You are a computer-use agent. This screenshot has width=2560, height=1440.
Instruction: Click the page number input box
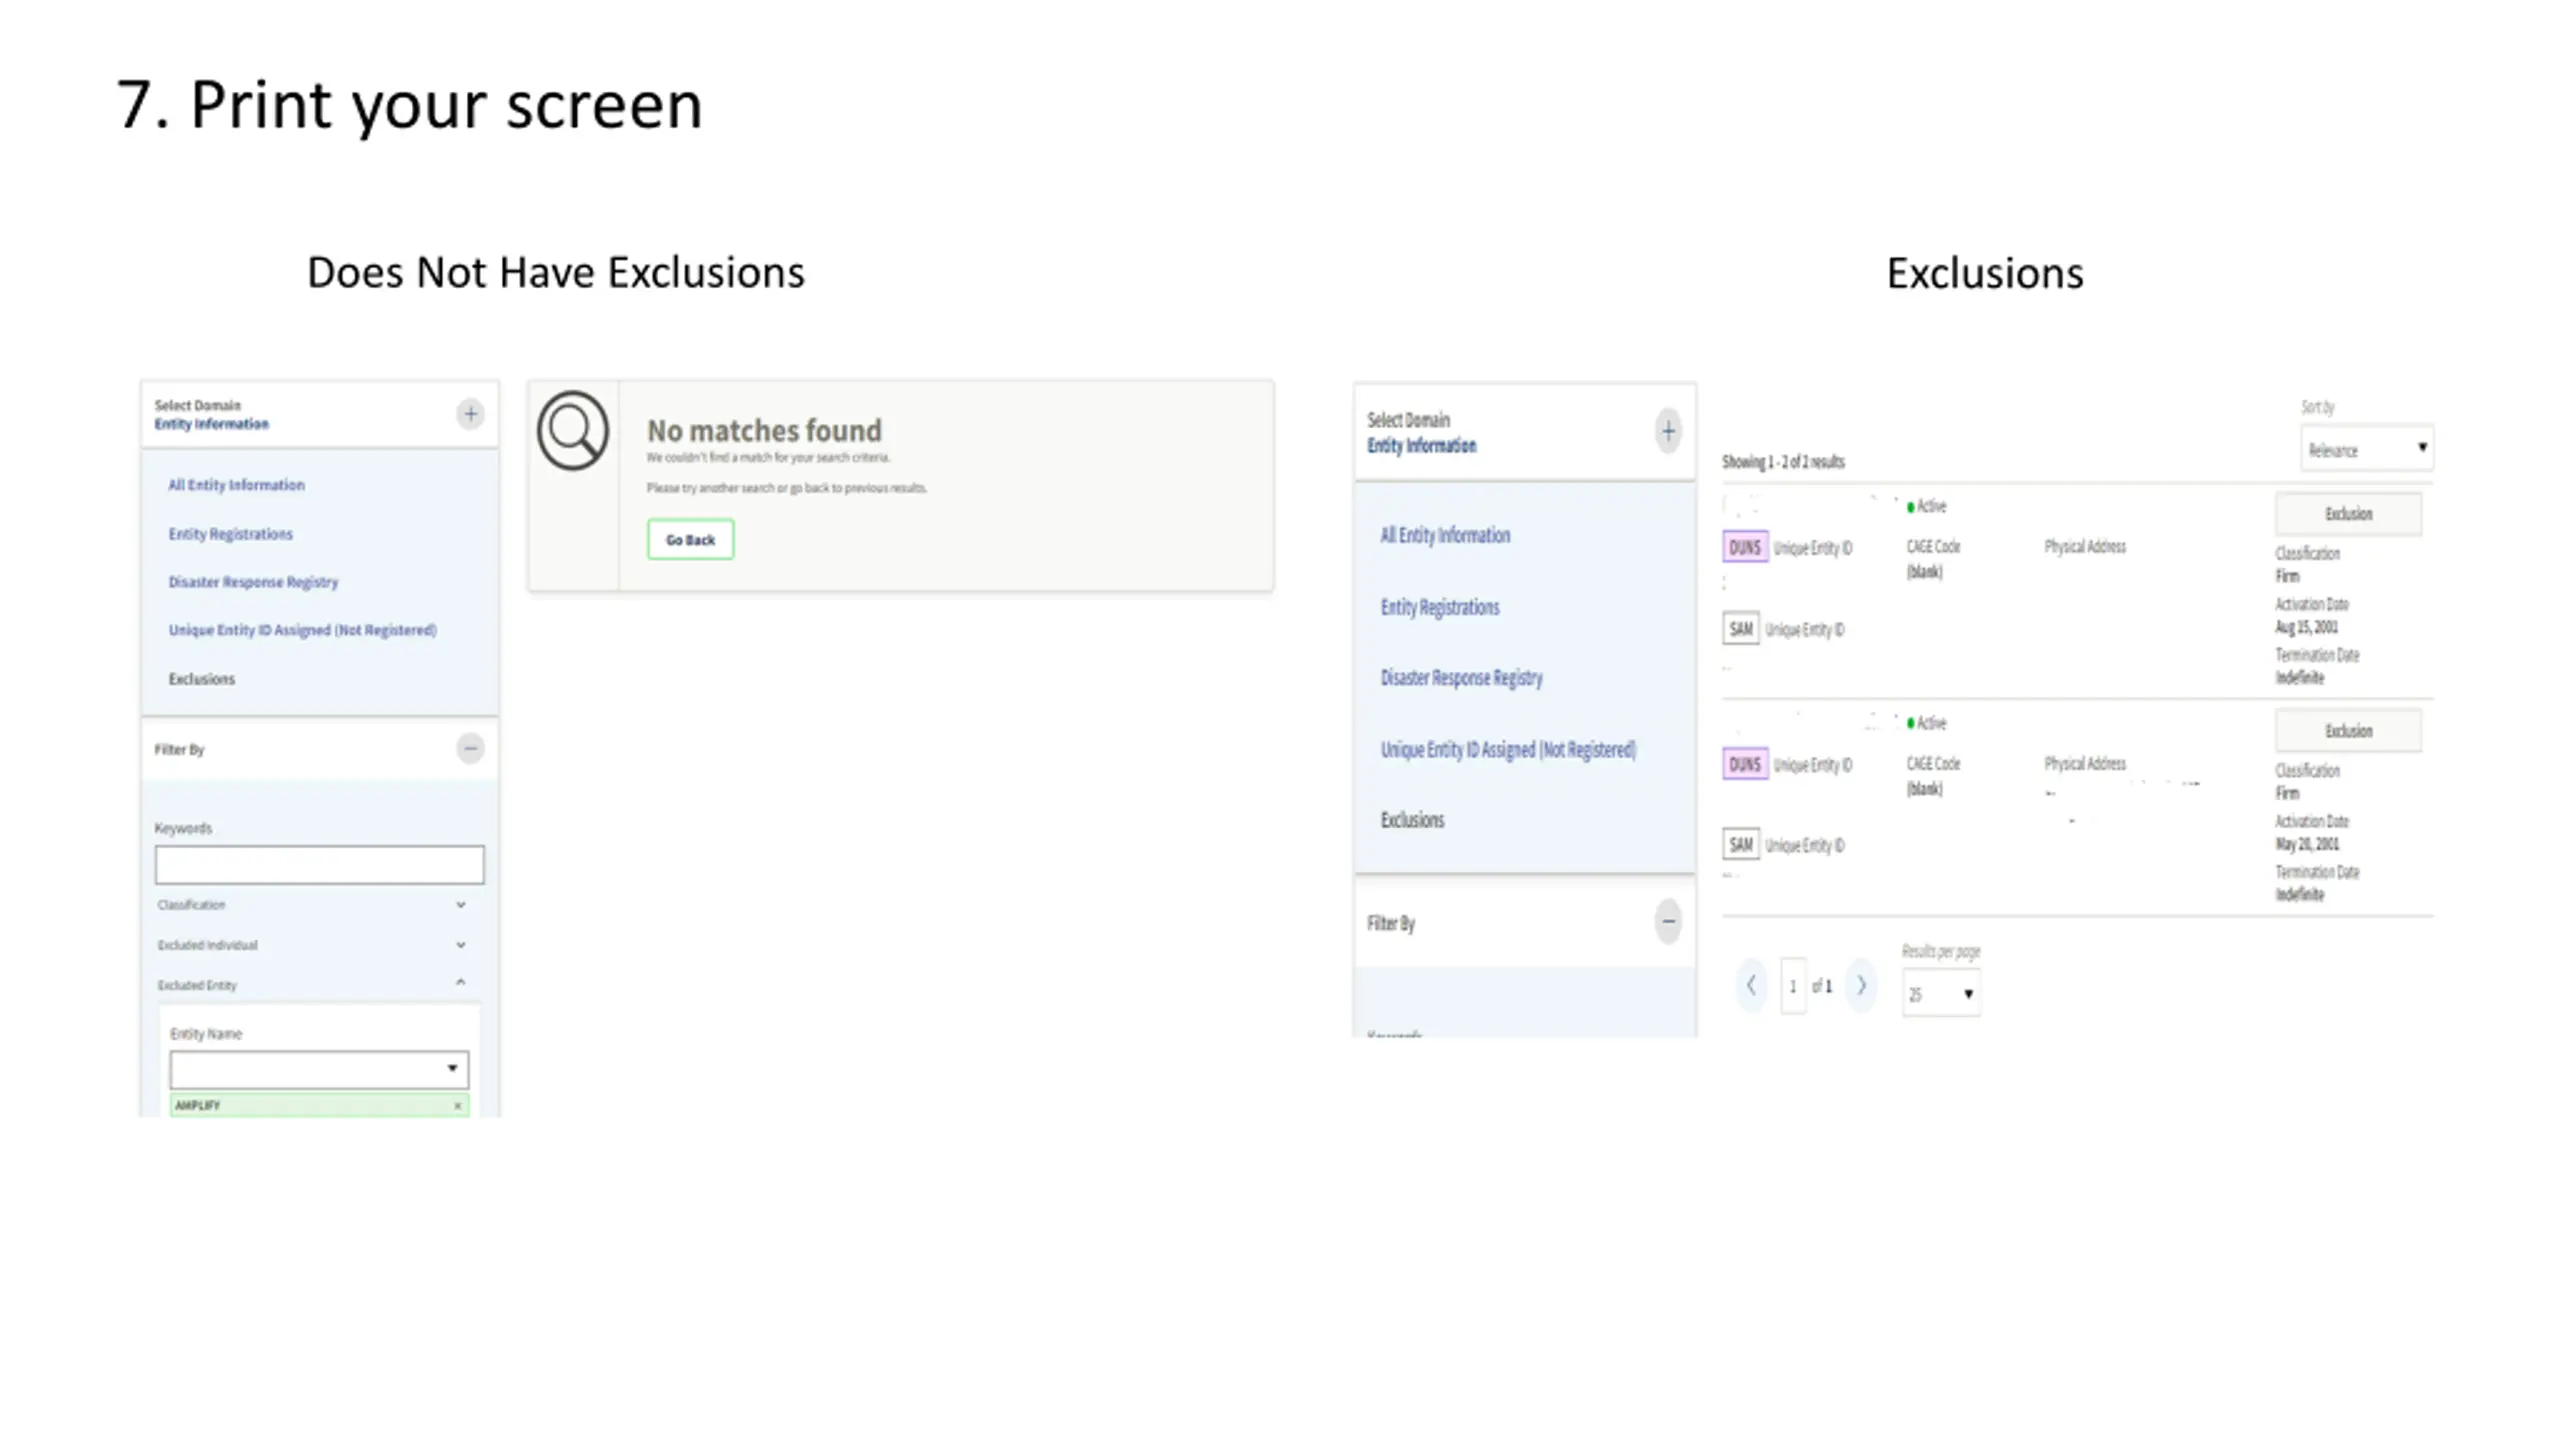pos(1793,986)
